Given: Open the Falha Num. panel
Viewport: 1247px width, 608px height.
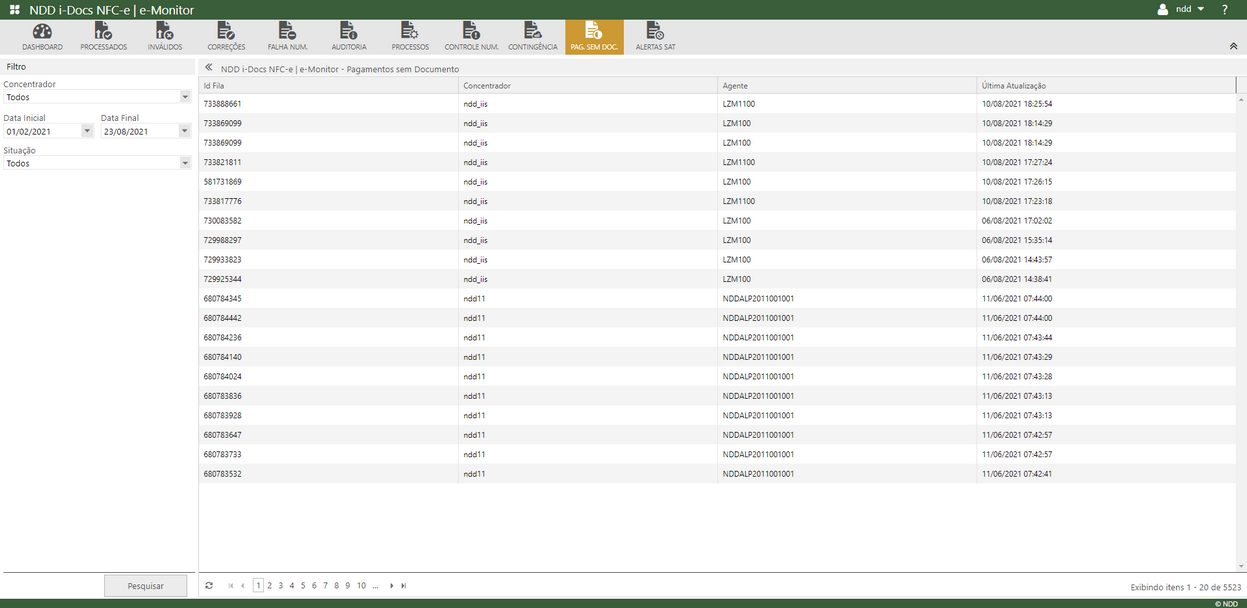Looking at the screenshot, I should point(287,37).
